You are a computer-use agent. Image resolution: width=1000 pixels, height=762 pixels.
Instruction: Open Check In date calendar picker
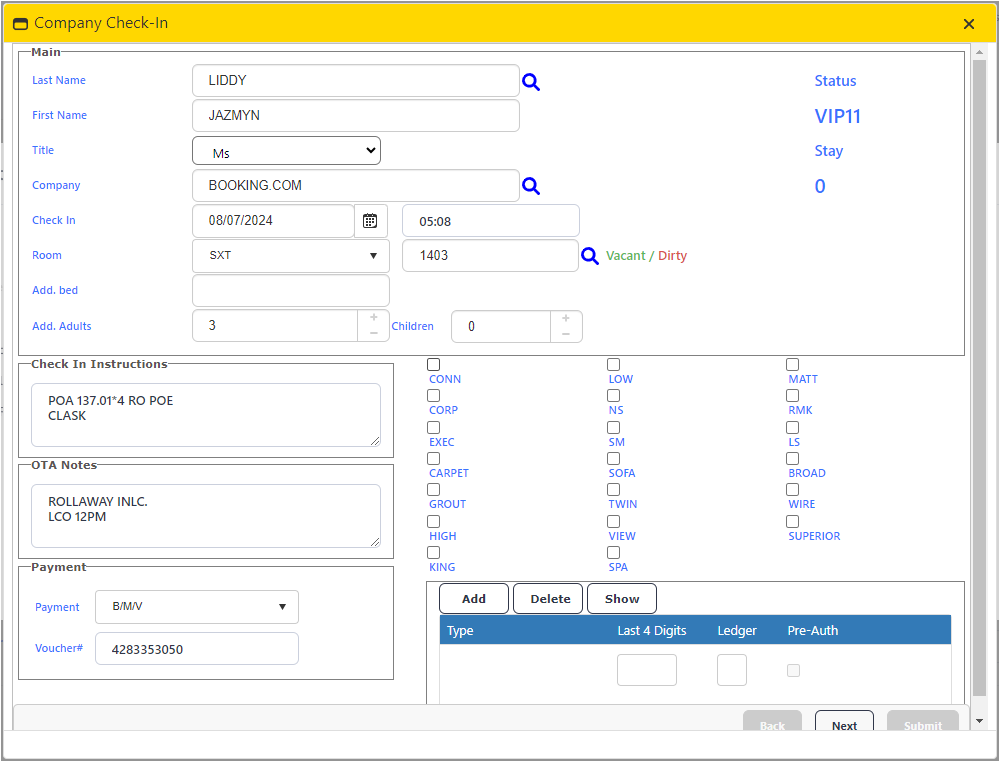pos(371,221)
